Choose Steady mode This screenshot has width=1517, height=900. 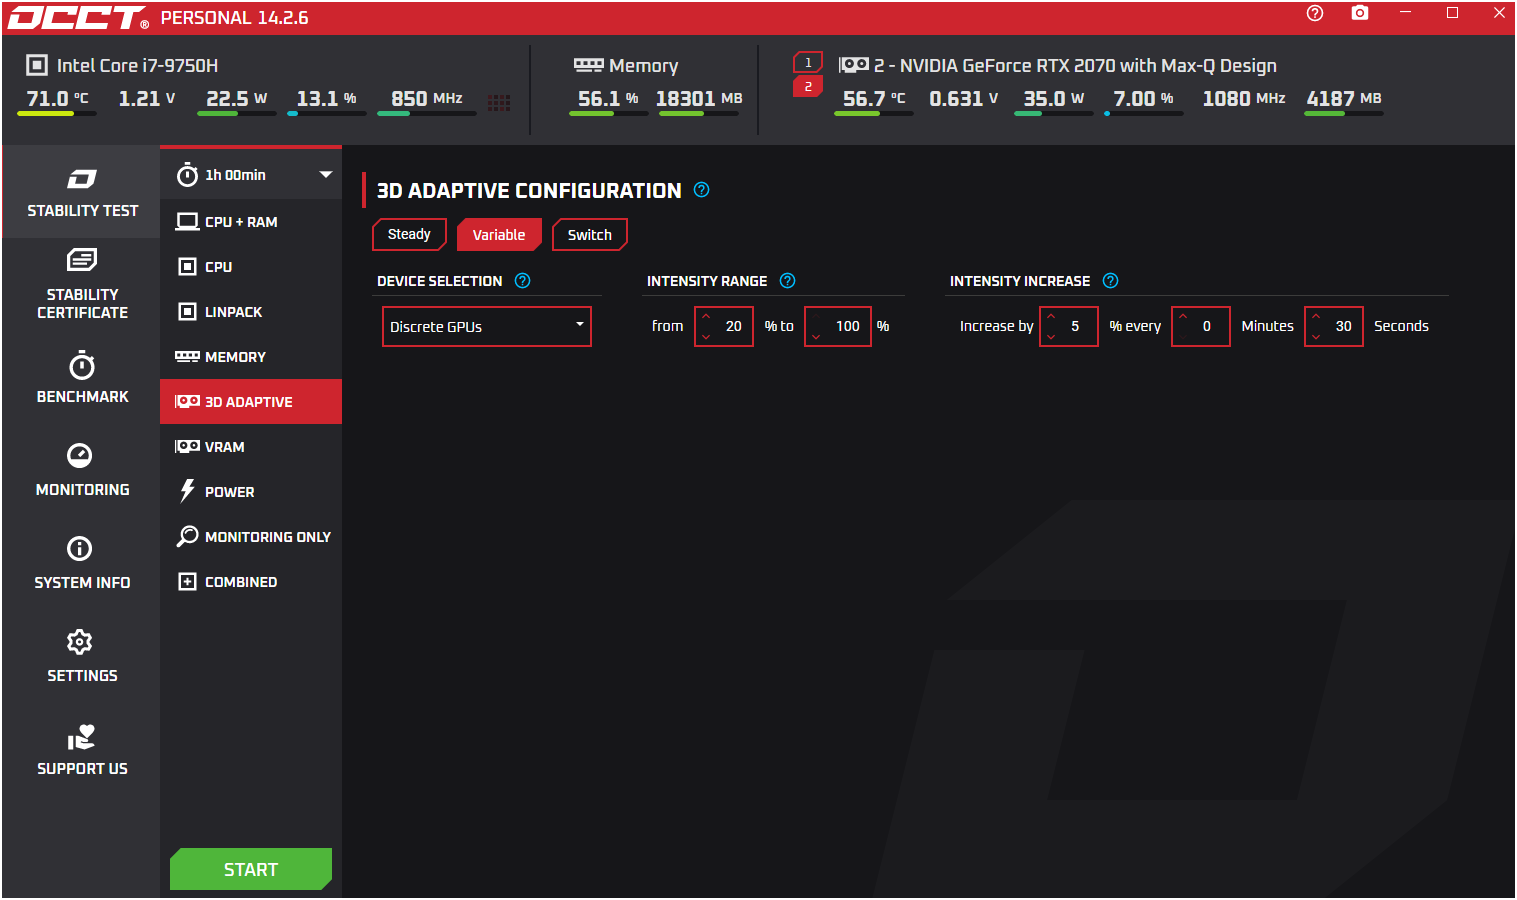coord(409,234)
